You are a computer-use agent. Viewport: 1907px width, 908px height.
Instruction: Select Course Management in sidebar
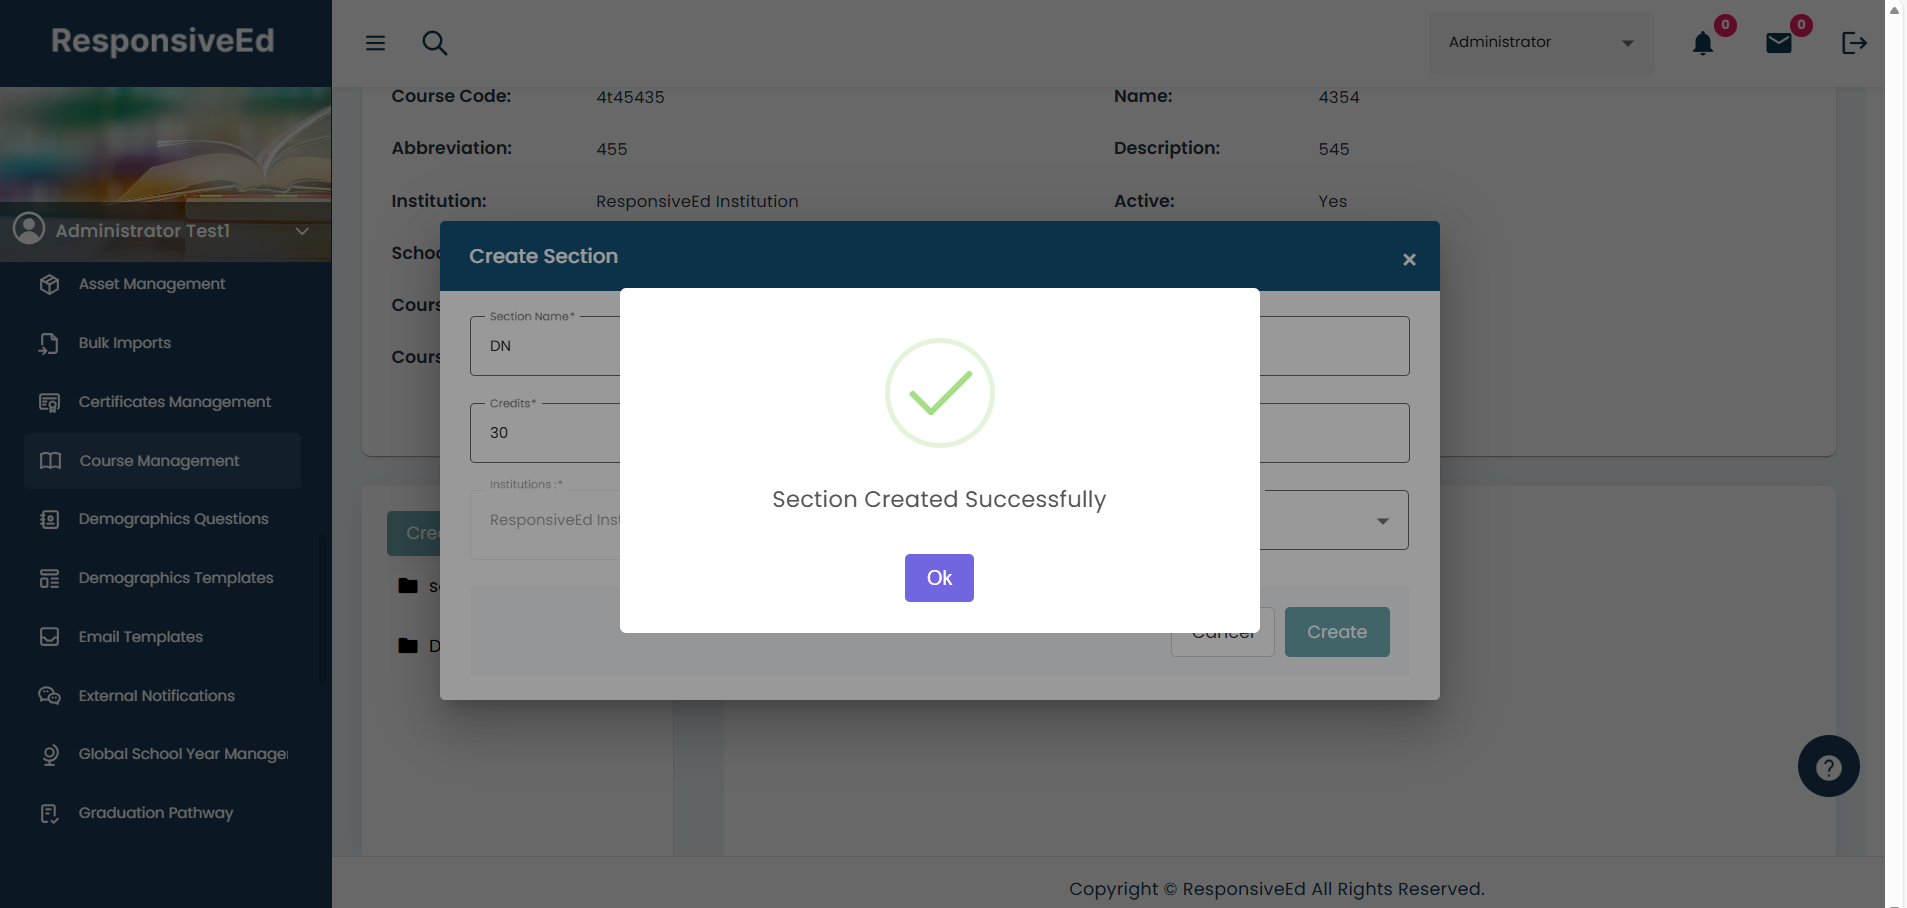(x=159, y=461)
